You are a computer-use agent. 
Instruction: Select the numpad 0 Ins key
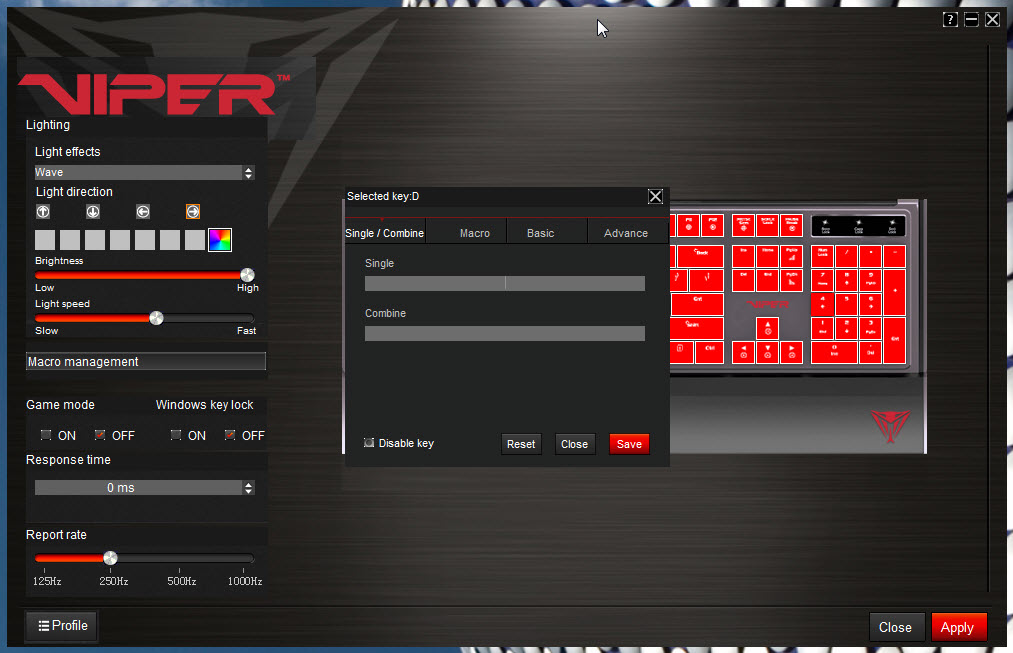point(834,353)
